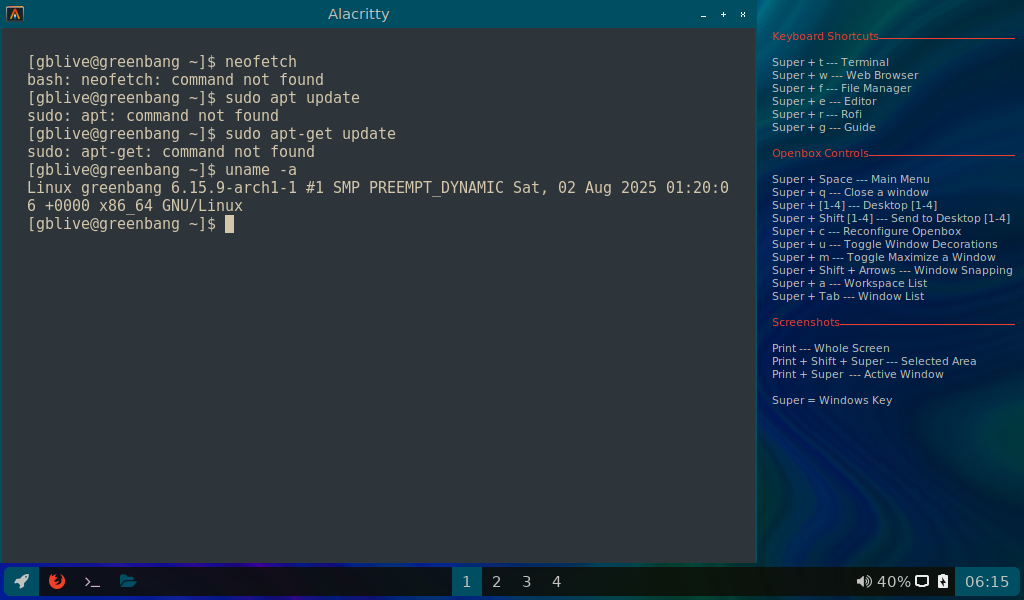This screenshot has width=1024, height=600.
Task: Click 'Super + q --- Close a window' text
Action: pyautogui.click(x=850, y=193)
